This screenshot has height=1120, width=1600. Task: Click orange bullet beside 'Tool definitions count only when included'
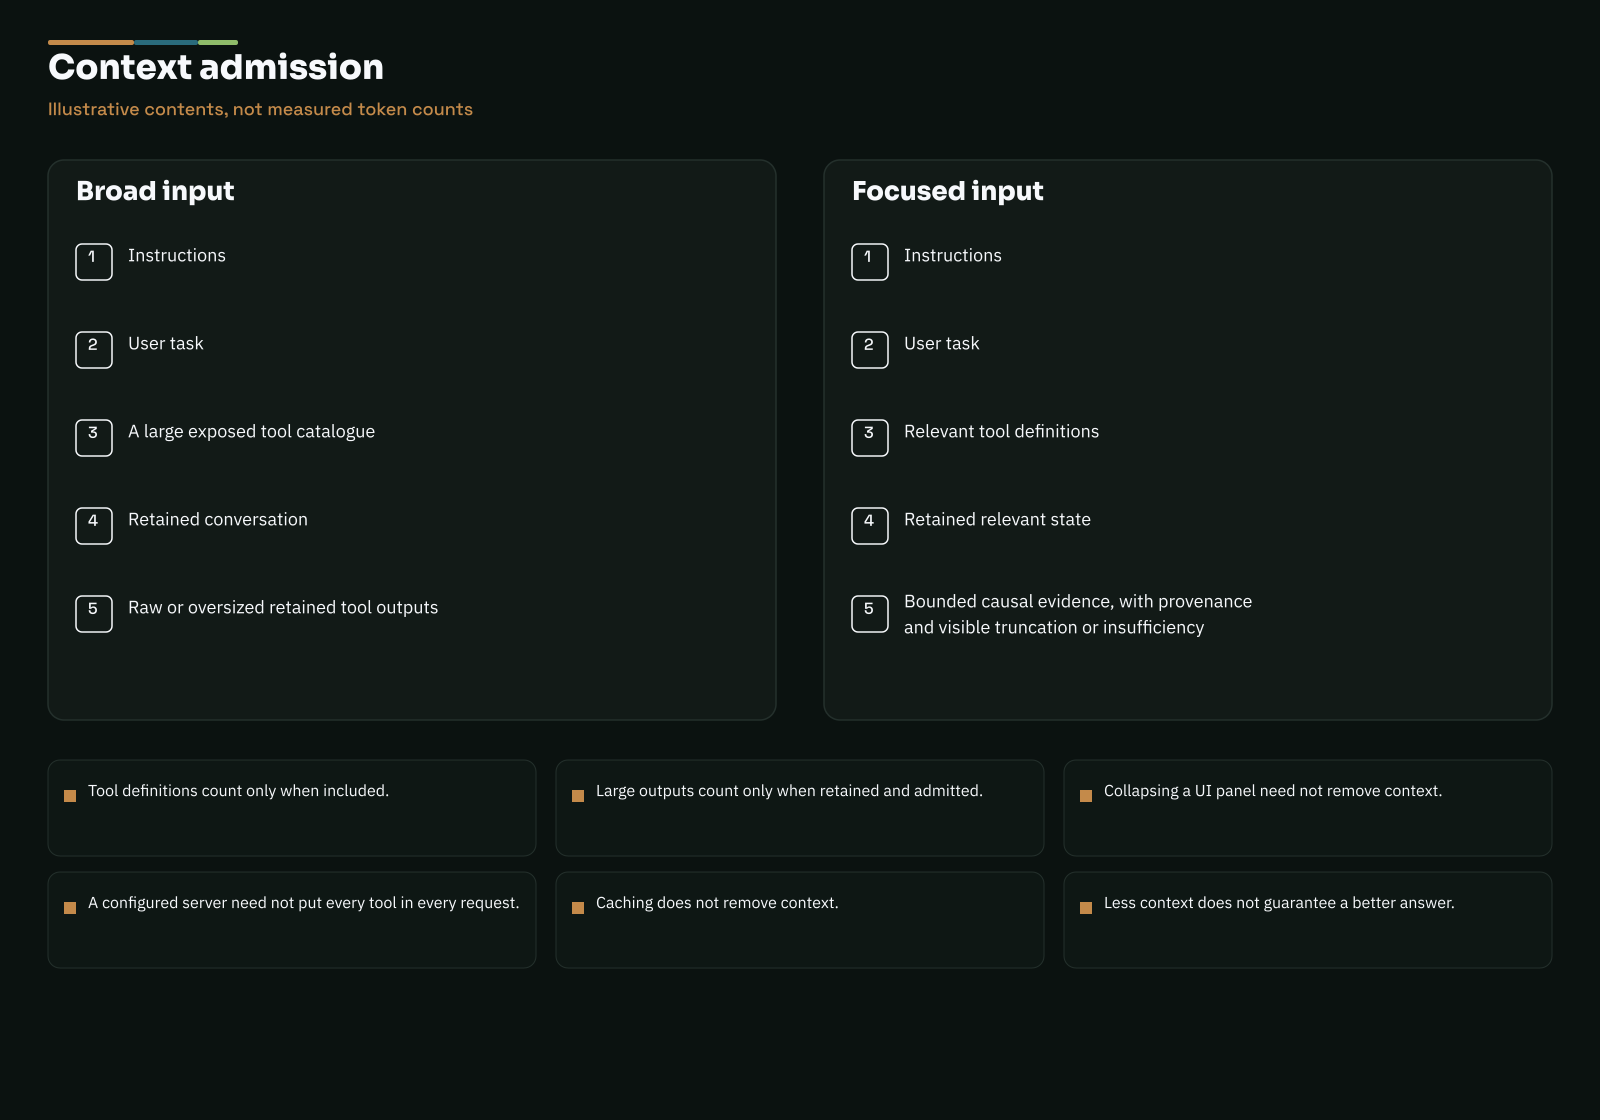[70, 796]
